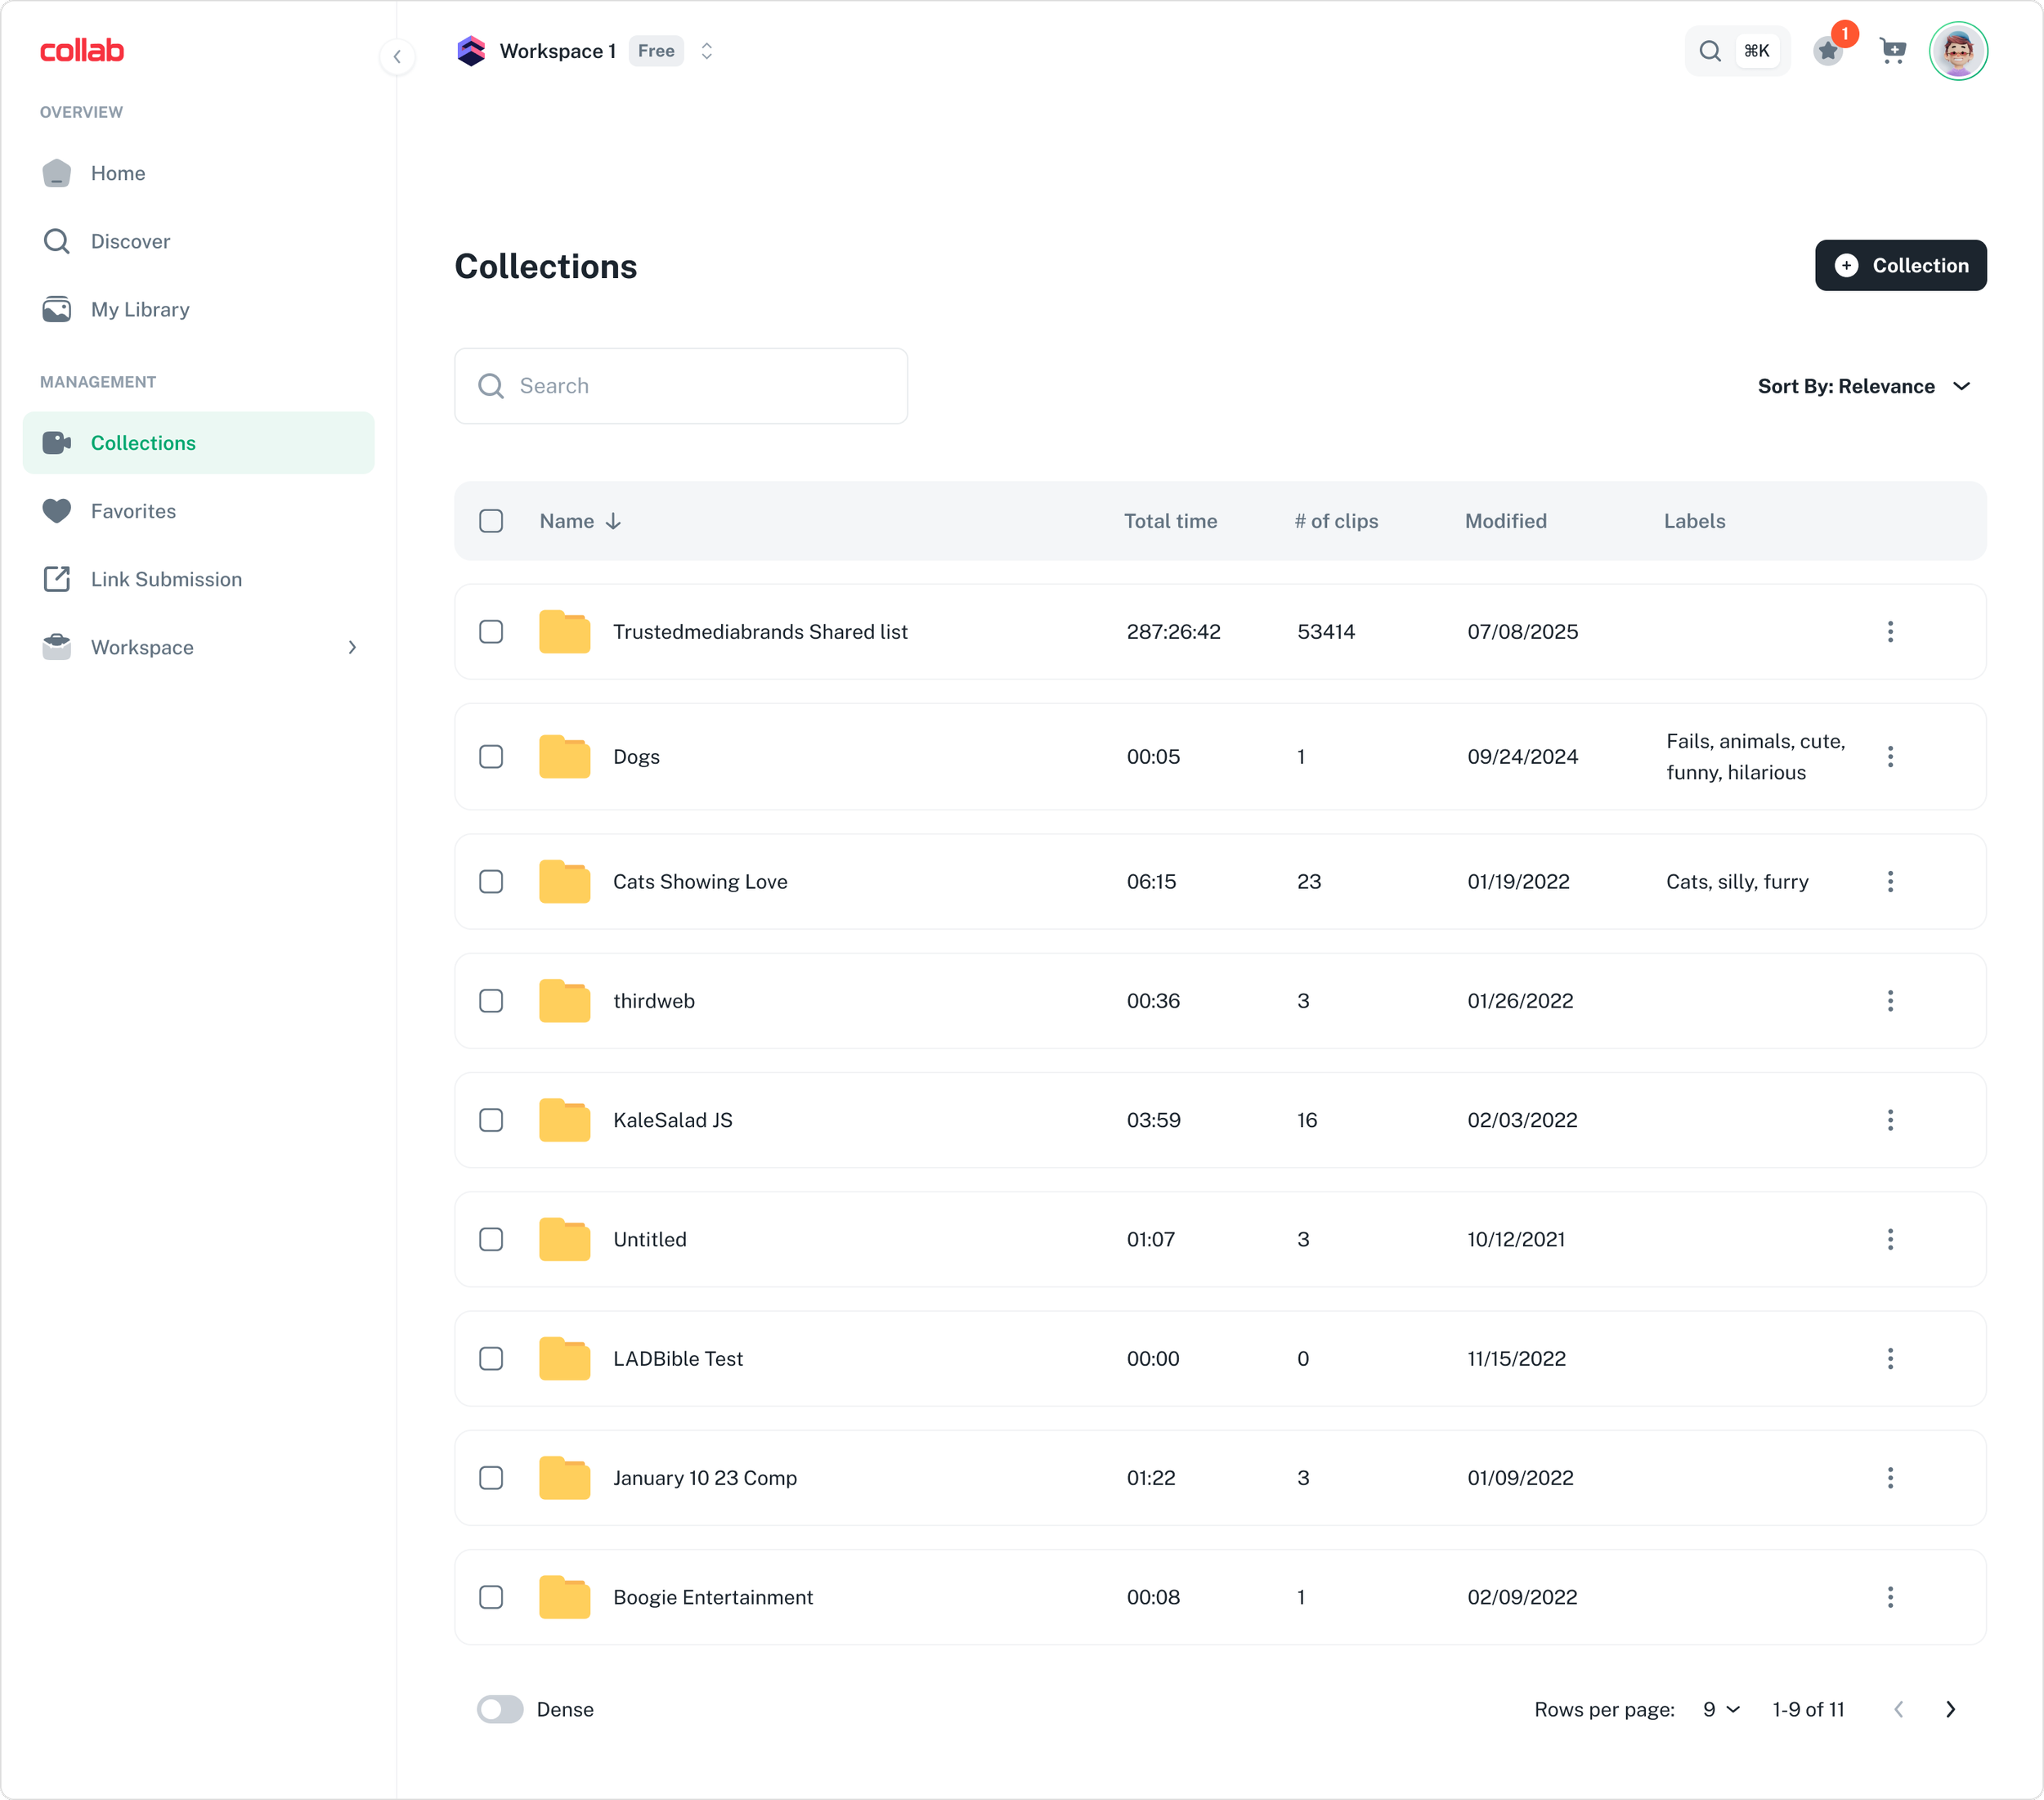
Task: Open the more options menu for the Dogs row
Action: 1889,757
